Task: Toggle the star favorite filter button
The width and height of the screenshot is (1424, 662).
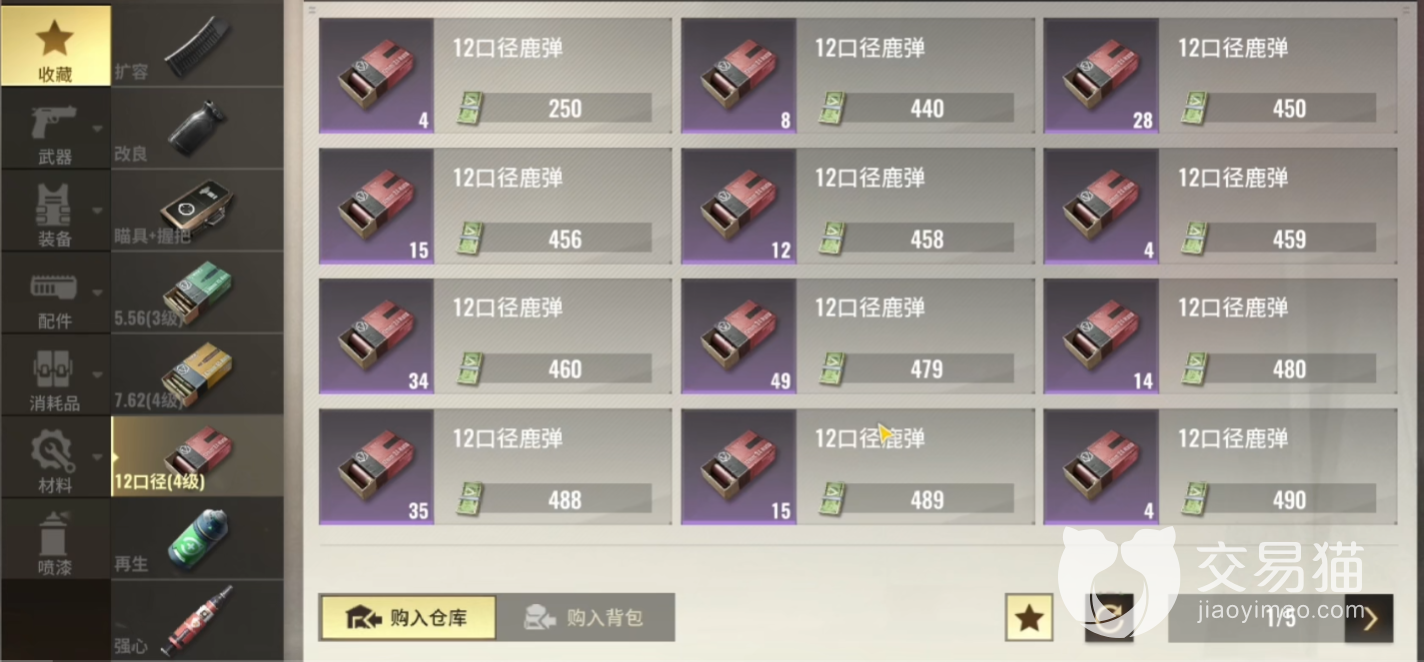Action: tap(1029, 618)
